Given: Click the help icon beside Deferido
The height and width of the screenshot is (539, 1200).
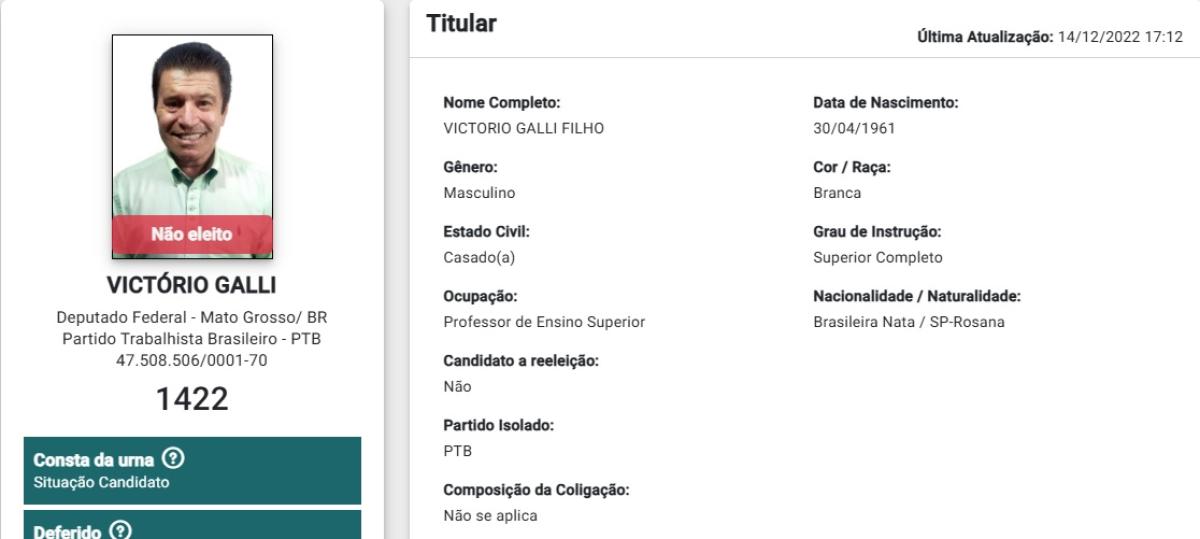Looking at the screenshot, I should point(121,531).
